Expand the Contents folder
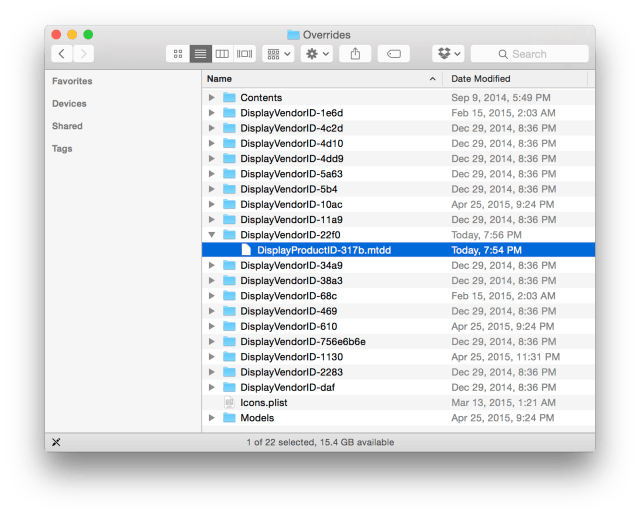The width and height of the screenshot is (640, 516). (x=211, y=98)
